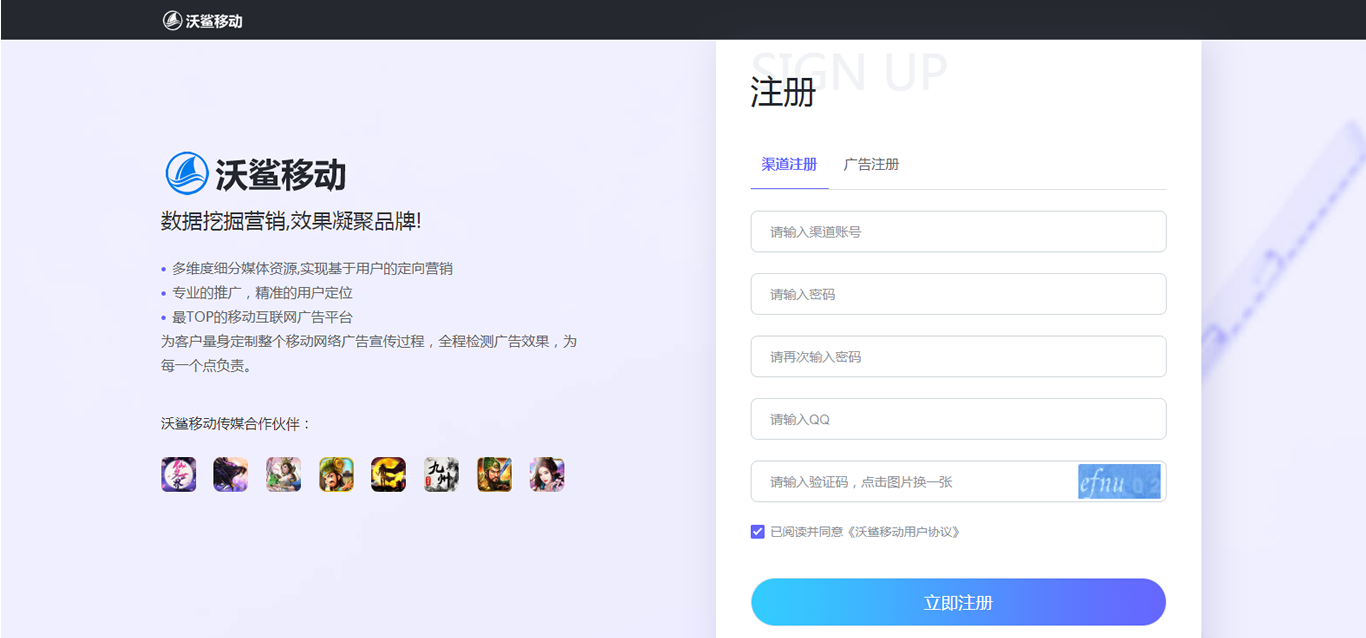Open the purple calligraphy game icon

point(179,474)
